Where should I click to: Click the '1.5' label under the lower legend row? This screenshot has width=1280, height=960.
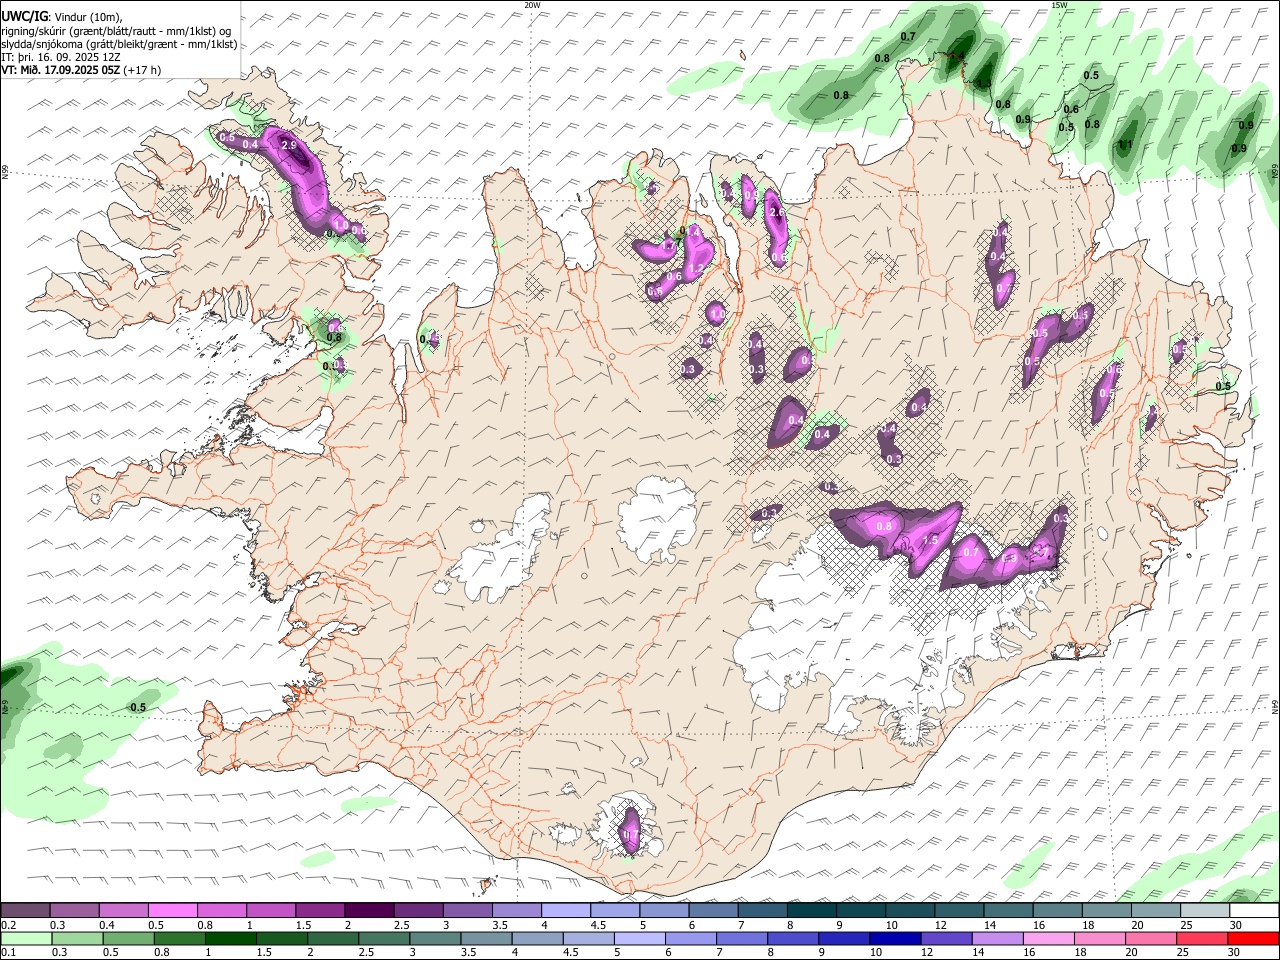265,953
